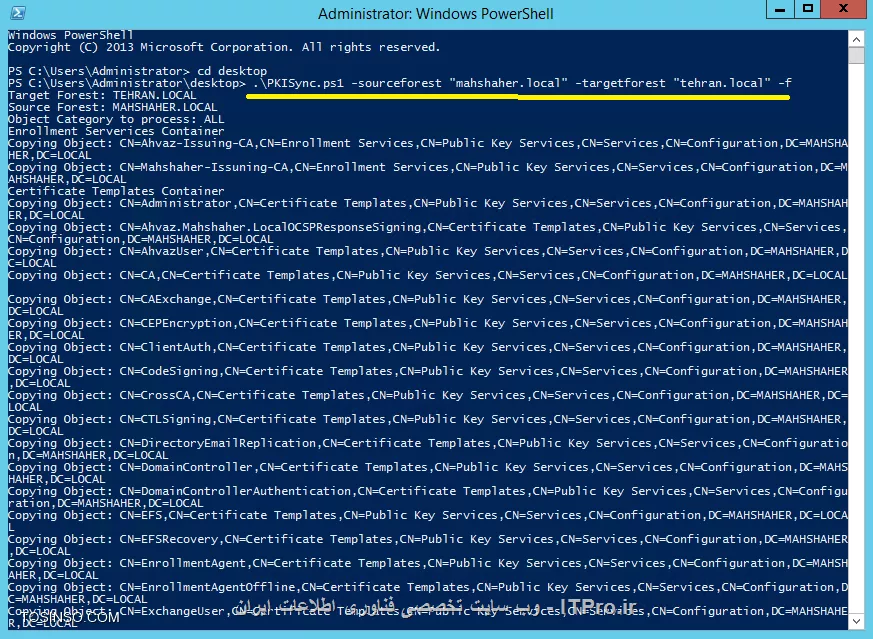
Task: Maximize the PowerShell window
Action: 808,9
